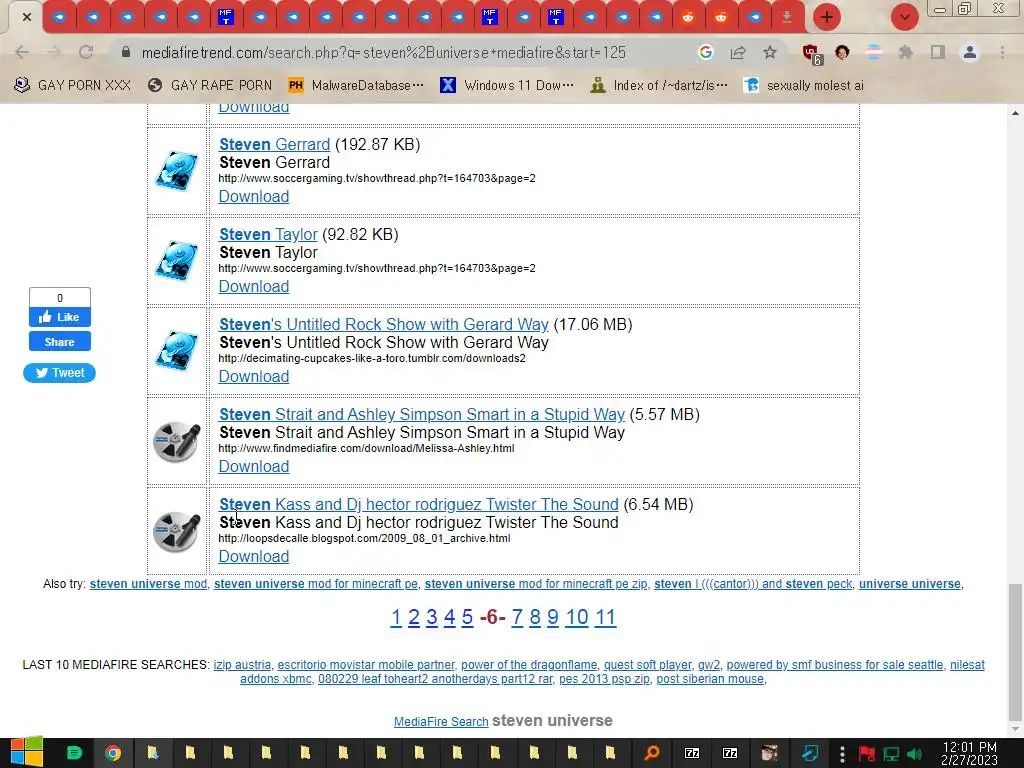This screenshot has height=768, width=1024.
Task: Open the orange magnifier taskbar app
Action: click(651, 753)
